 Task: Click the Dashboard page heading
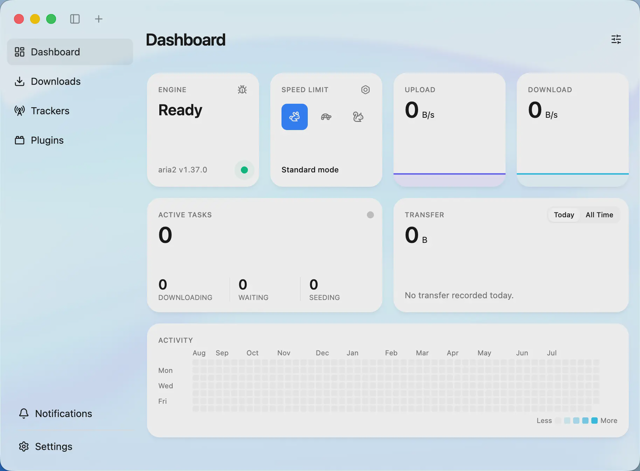185,40
